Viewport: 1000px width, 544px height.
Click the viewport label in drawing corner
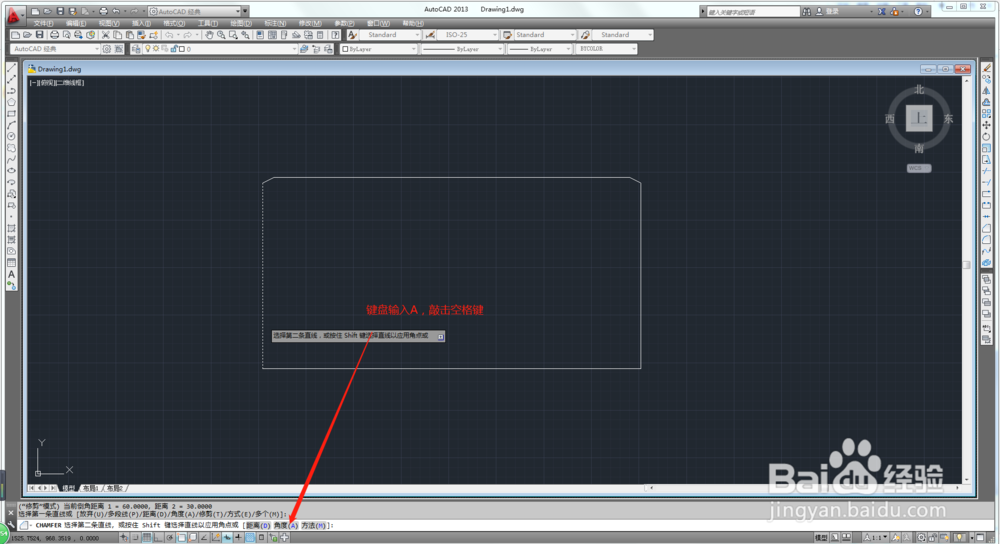(x=57, y=83)
